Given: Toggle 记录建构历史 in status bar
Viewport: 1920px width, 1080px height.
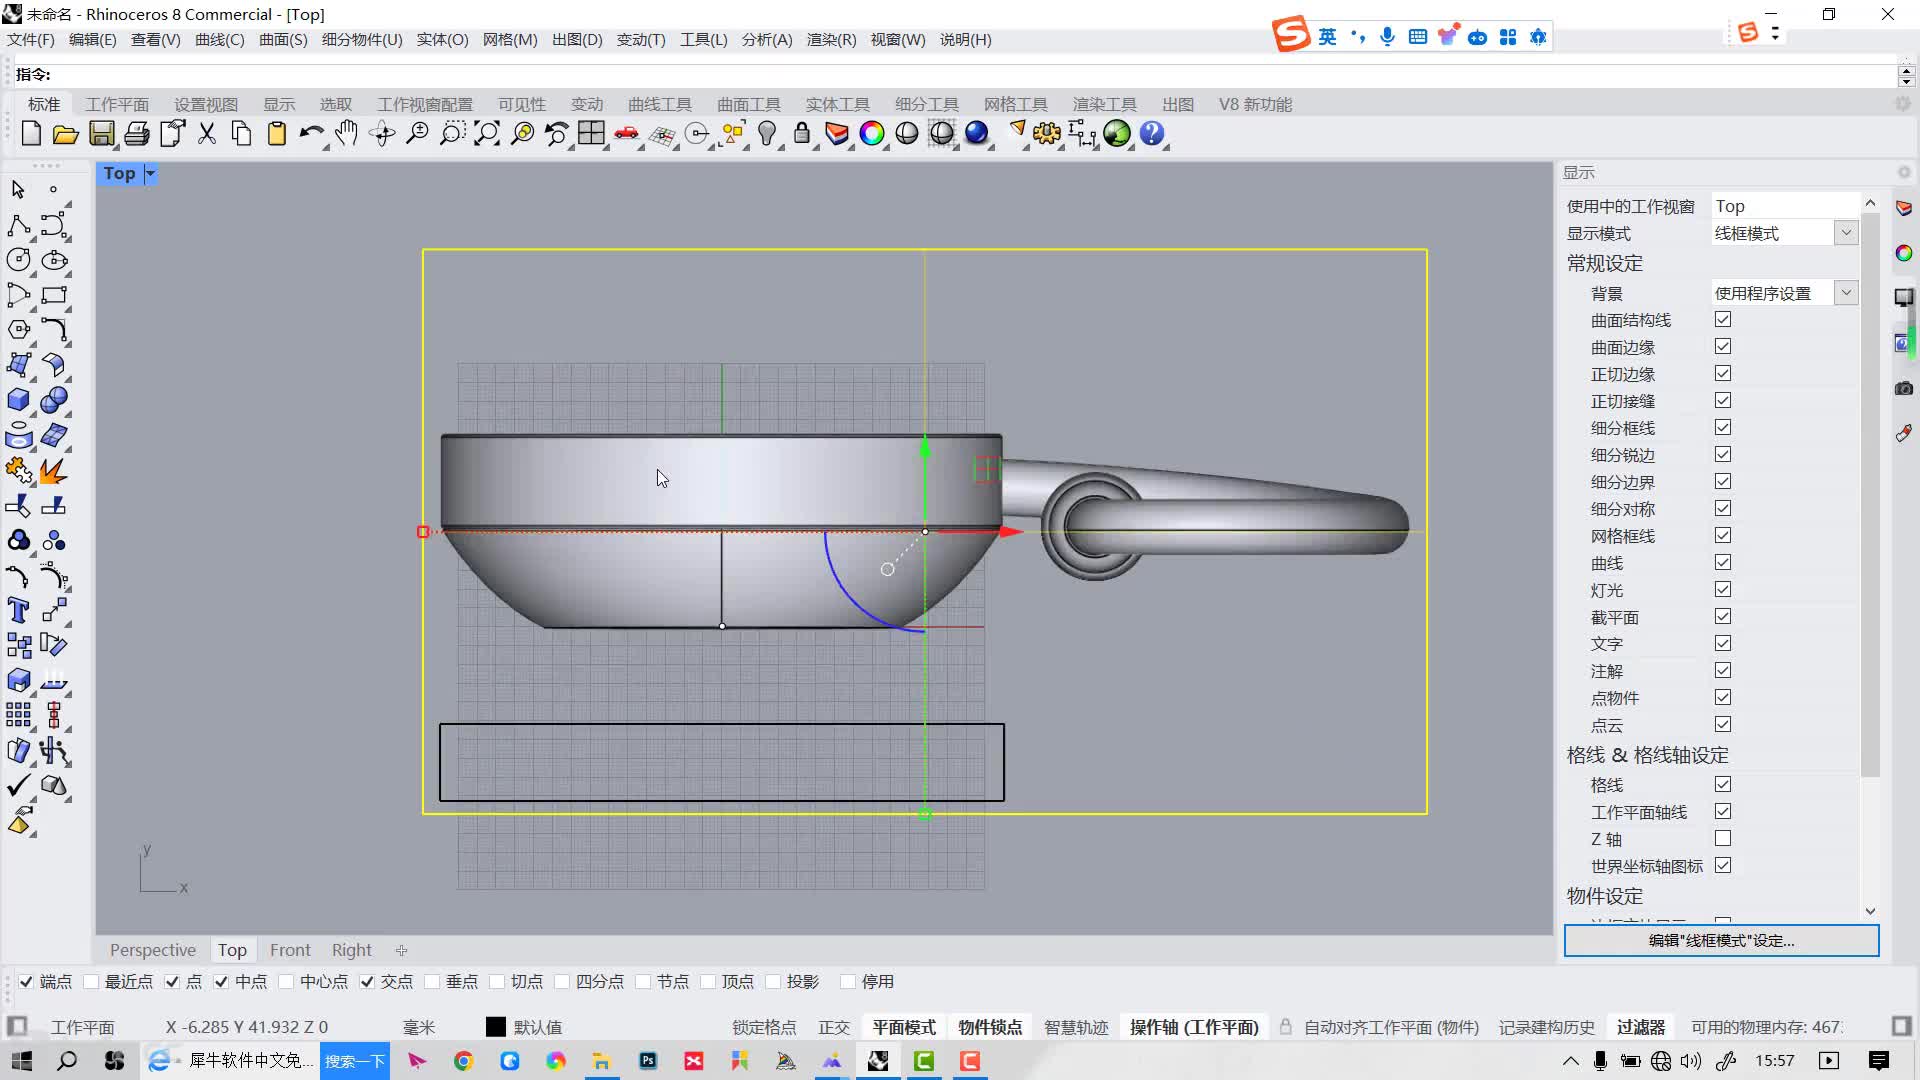Looking at the screenshot, I should 1546,1028.
